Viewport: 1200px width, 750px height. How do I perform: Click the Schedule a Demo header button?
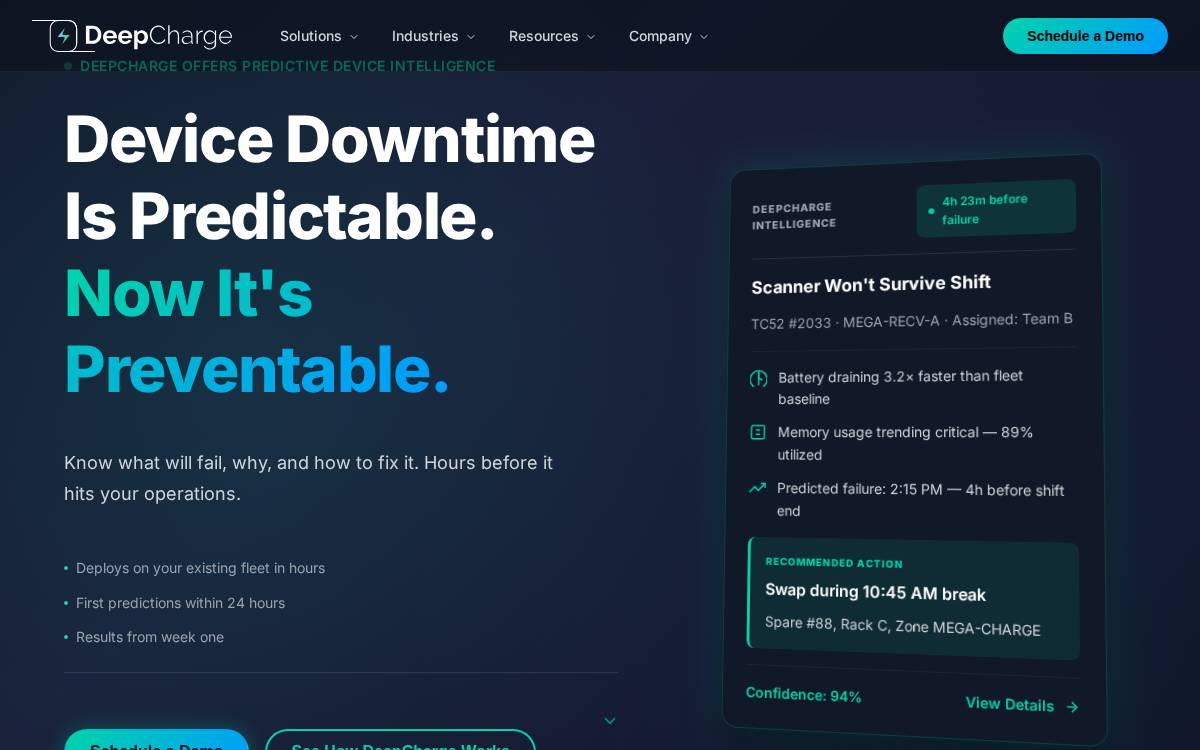(x=1085, y=36)
